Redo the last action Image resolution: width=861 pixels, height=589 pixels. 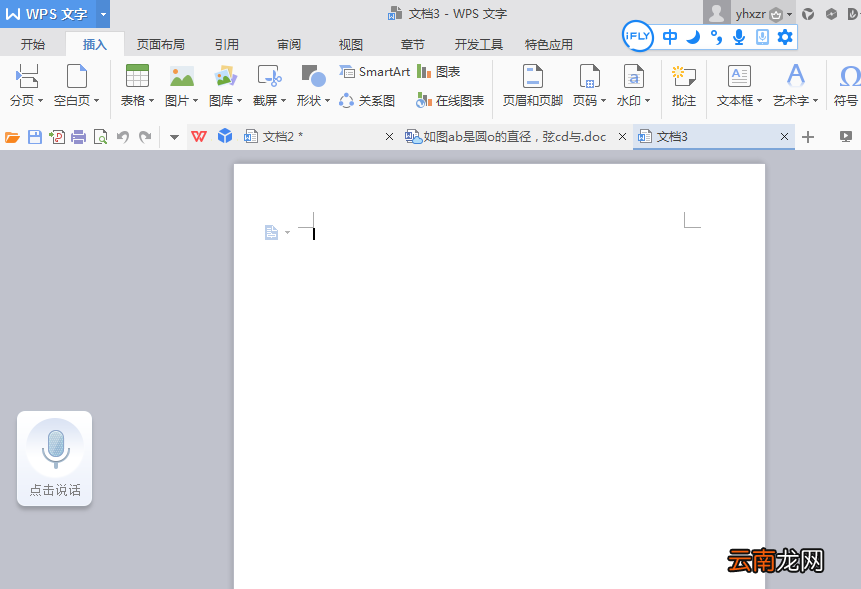tap(145, 137)
